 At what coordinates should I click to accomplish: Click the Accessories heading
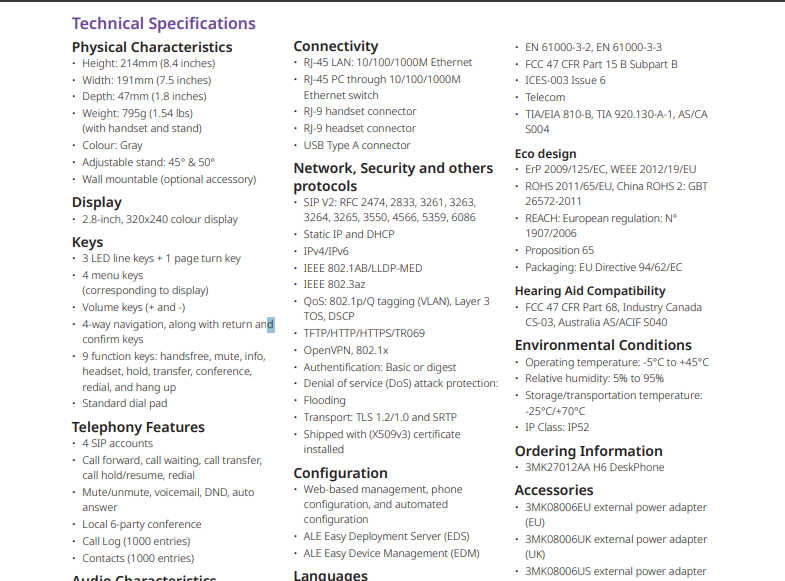pos(554,490)
